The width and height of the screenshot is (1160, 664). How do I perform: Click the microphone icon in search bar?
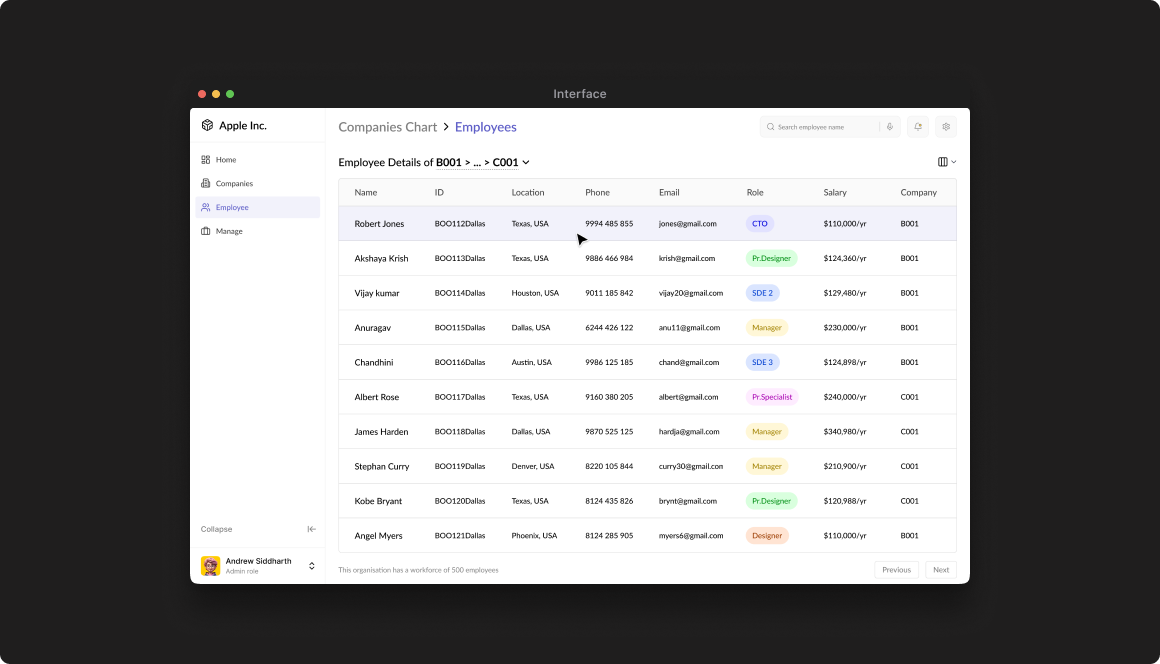890,127
